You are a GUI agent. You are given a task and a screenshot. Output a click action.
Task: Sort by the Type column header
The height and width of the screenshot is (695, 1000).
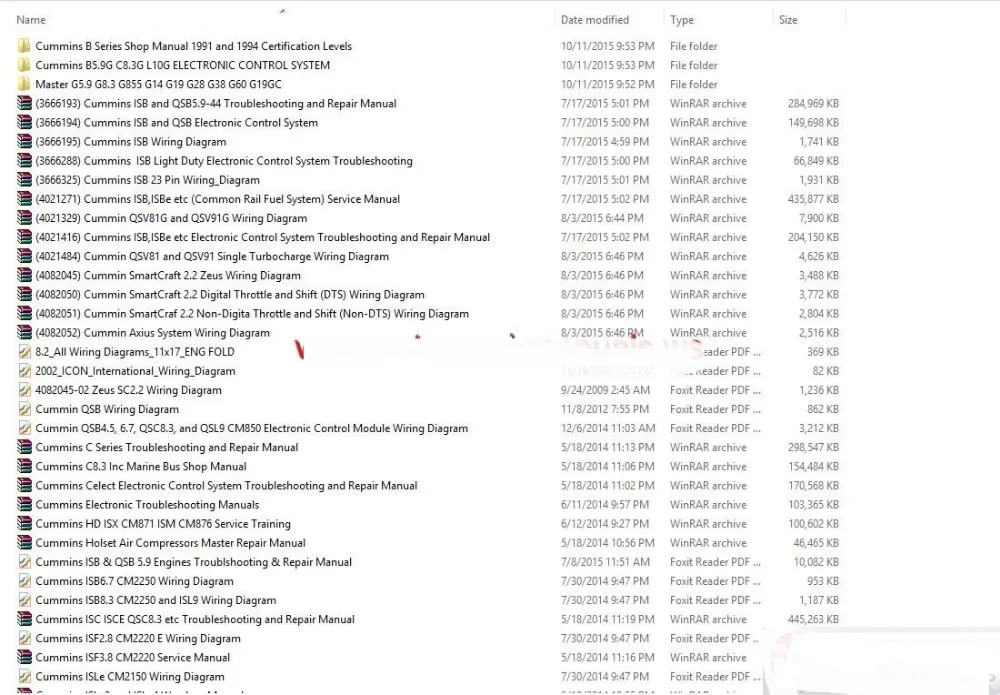tap(682, 20)
